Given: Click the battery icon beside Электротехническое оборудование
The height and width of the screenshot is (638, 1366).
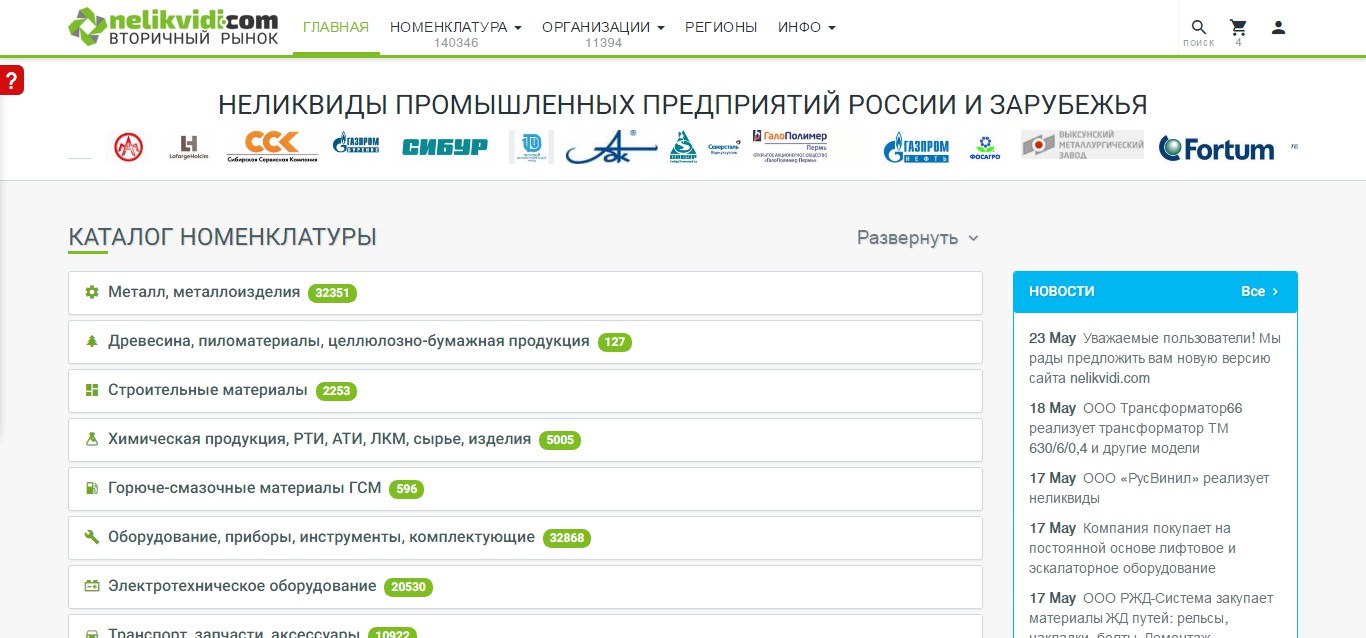Looking at the screenshot, I should (92, 586).
